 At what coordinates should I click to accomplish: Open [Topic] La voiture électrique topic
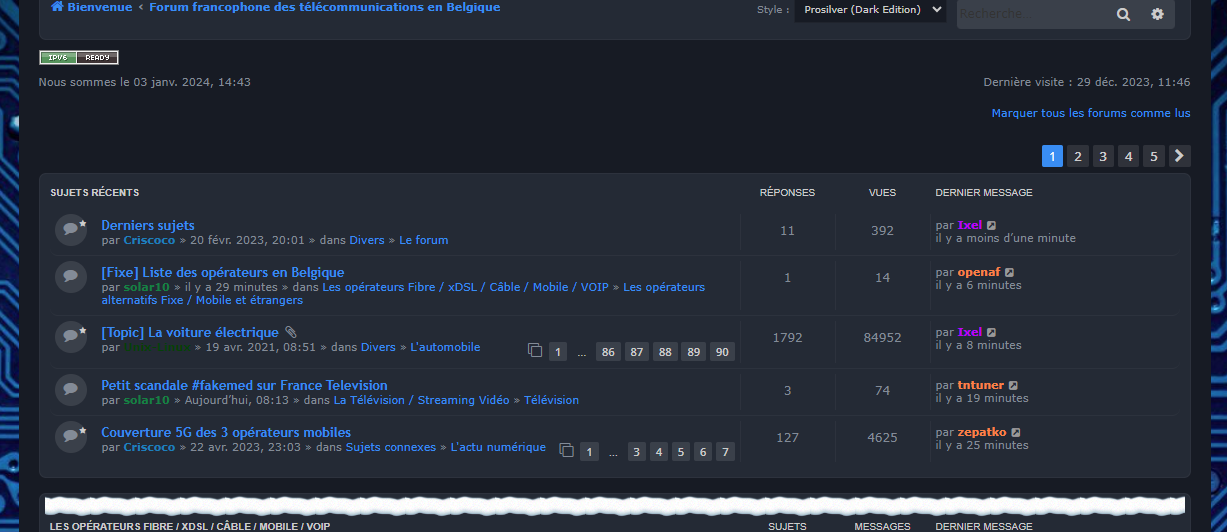(x=190, y=332)
